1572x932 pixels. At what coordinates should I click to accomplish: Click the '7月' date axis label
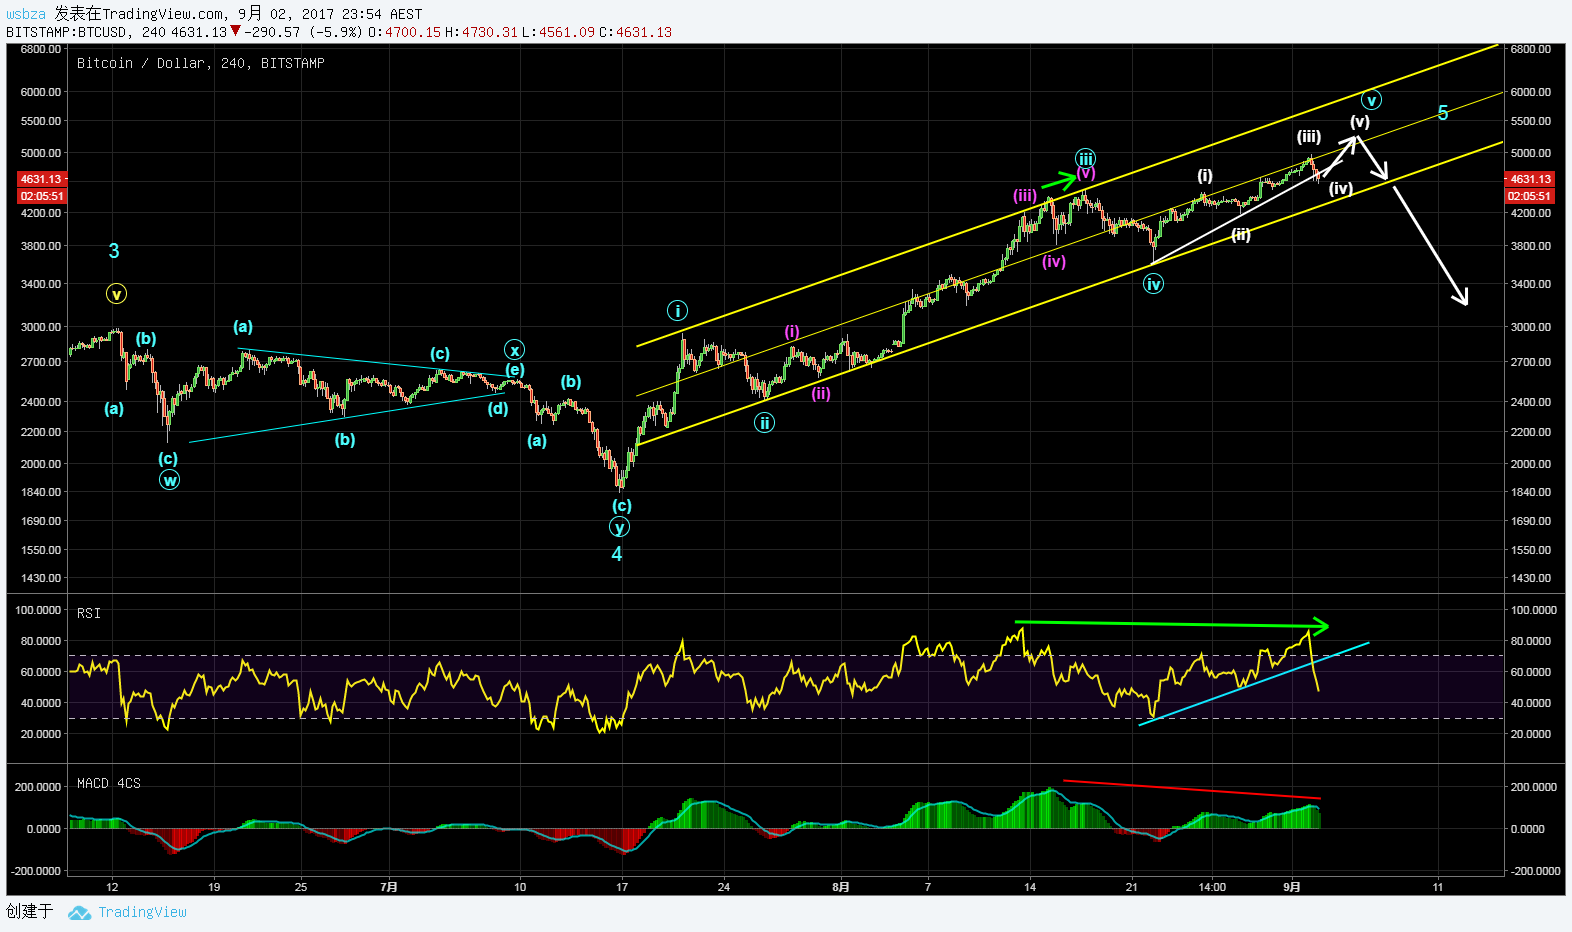point(390,886)
